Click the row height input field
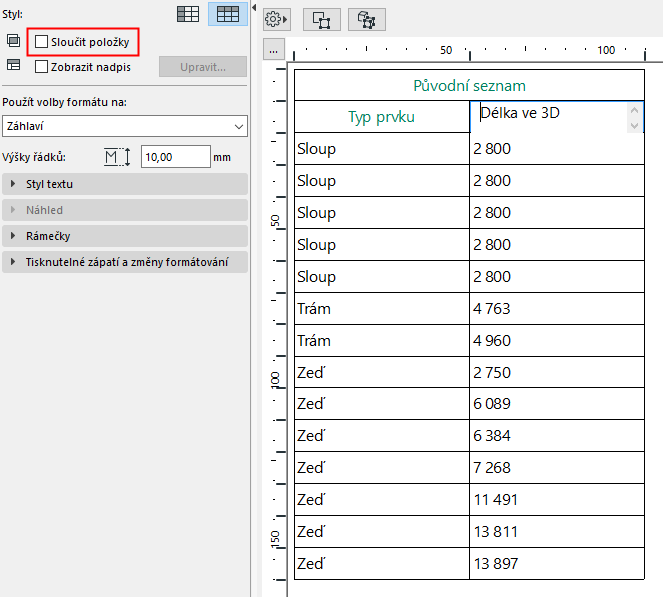This screenshot has width=663, height=597. (x=175, y=157)
